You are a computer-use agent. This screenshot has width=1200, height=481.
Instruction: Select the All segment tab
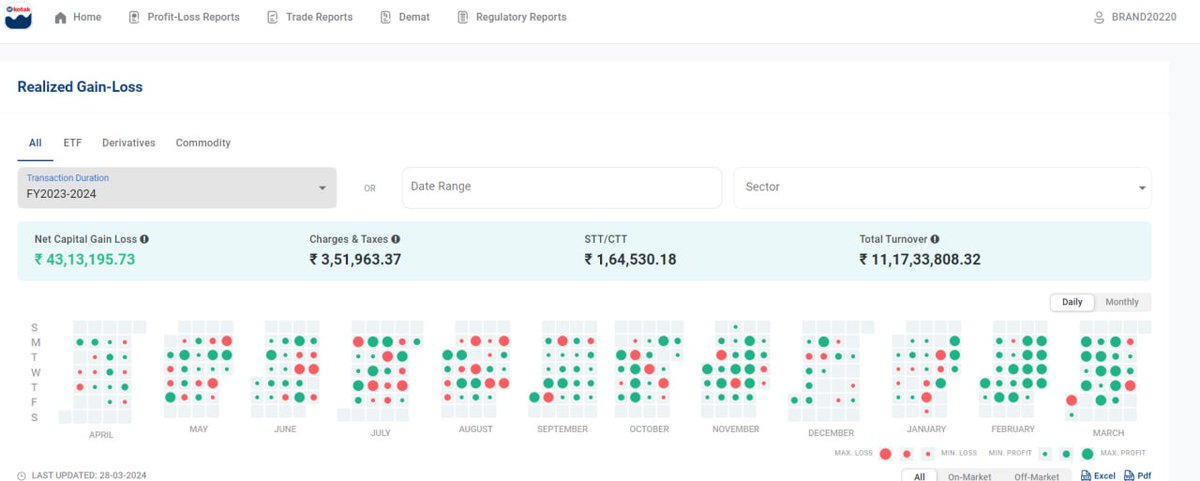tap(35, 143)
